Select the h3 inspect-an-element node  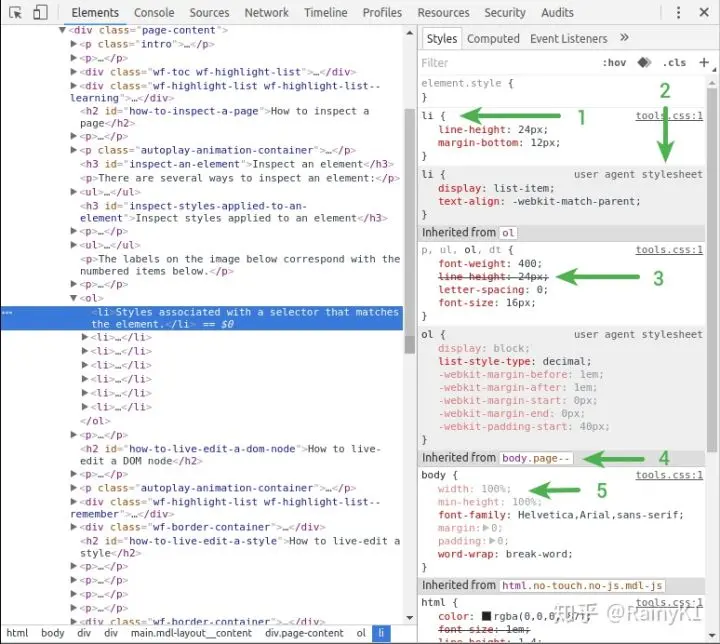tap(237, 164)
